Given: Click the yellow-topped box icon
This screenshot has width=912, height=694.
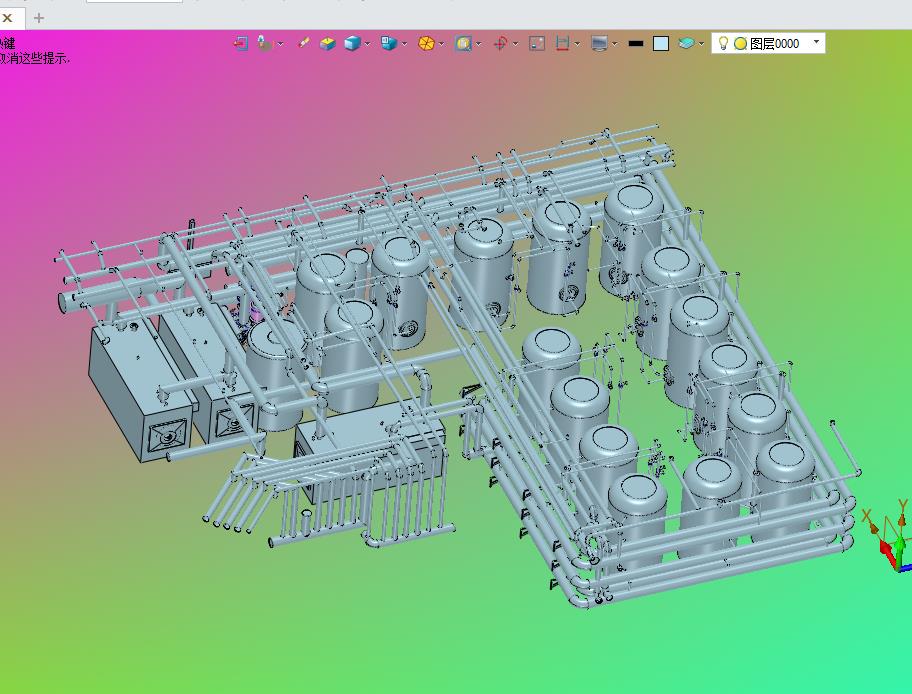Looking at the screenshot, I should [328, 43].
